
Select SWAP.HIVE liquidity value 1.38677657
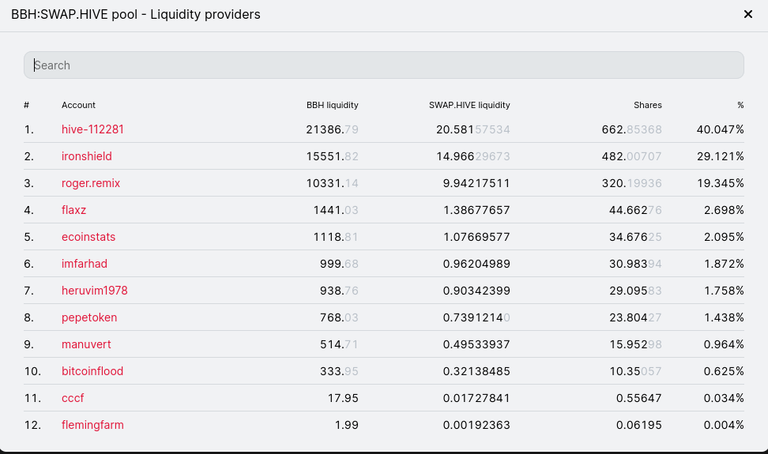477,210
